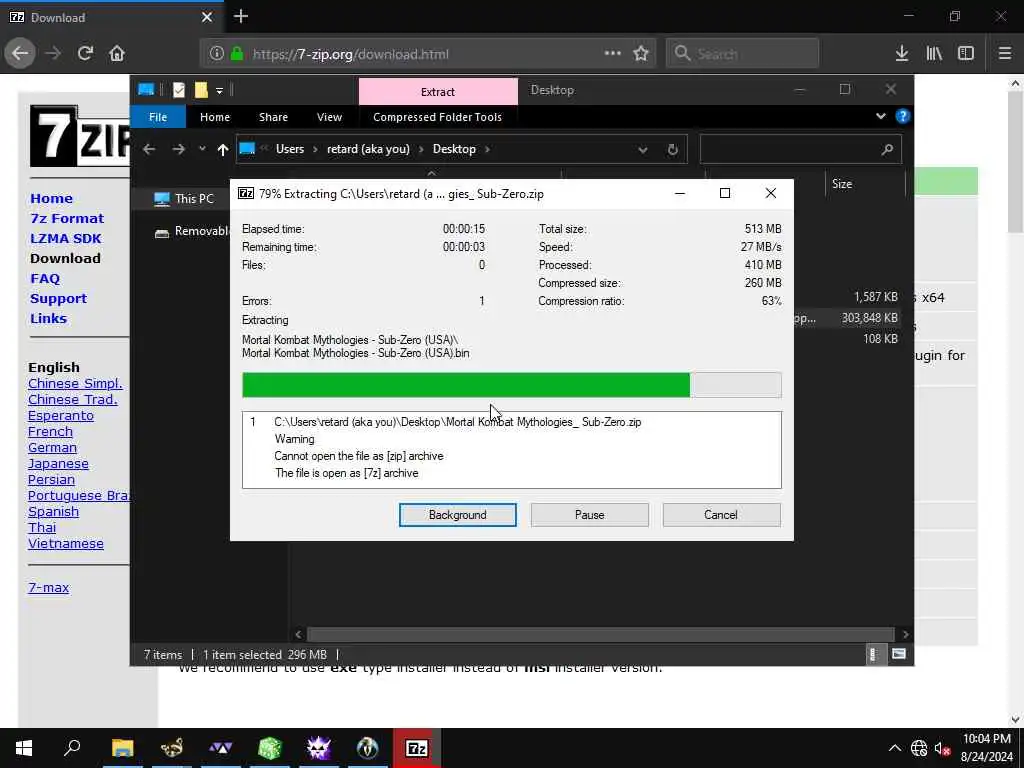Open Explorer Home ribbon tab
The height and width of the screenshot is (768, 1024).
tap(215, 117)
